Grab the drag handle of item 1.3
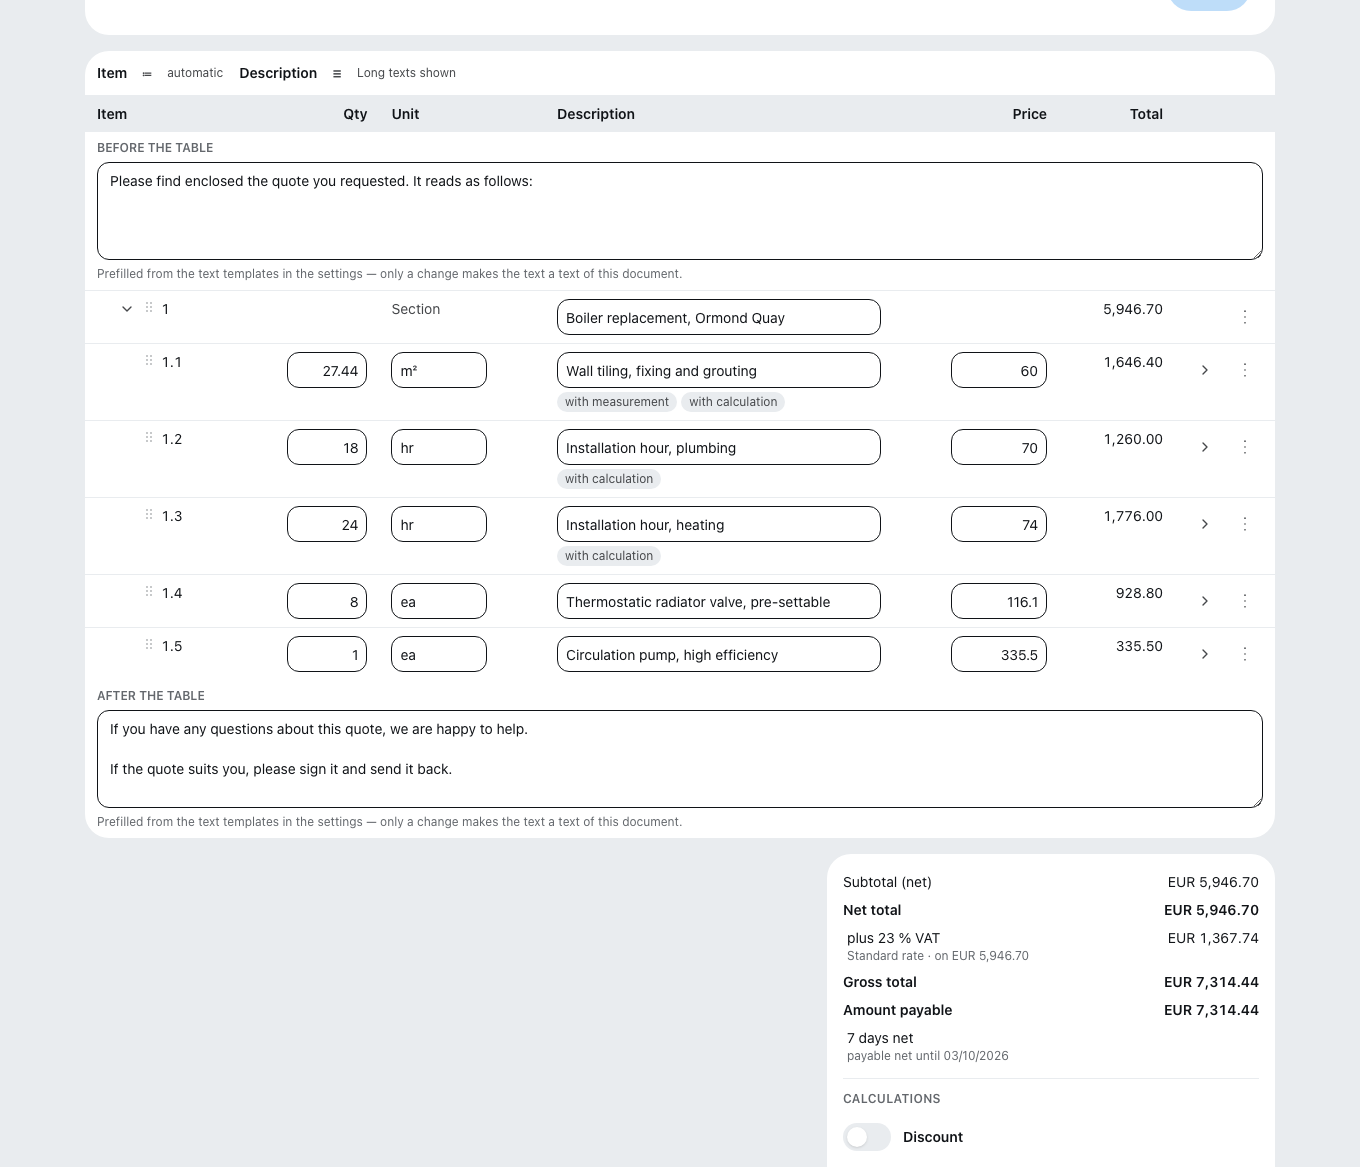Image resolution: width=1360 pixels, height=1167 pixels. pos(149,515)
